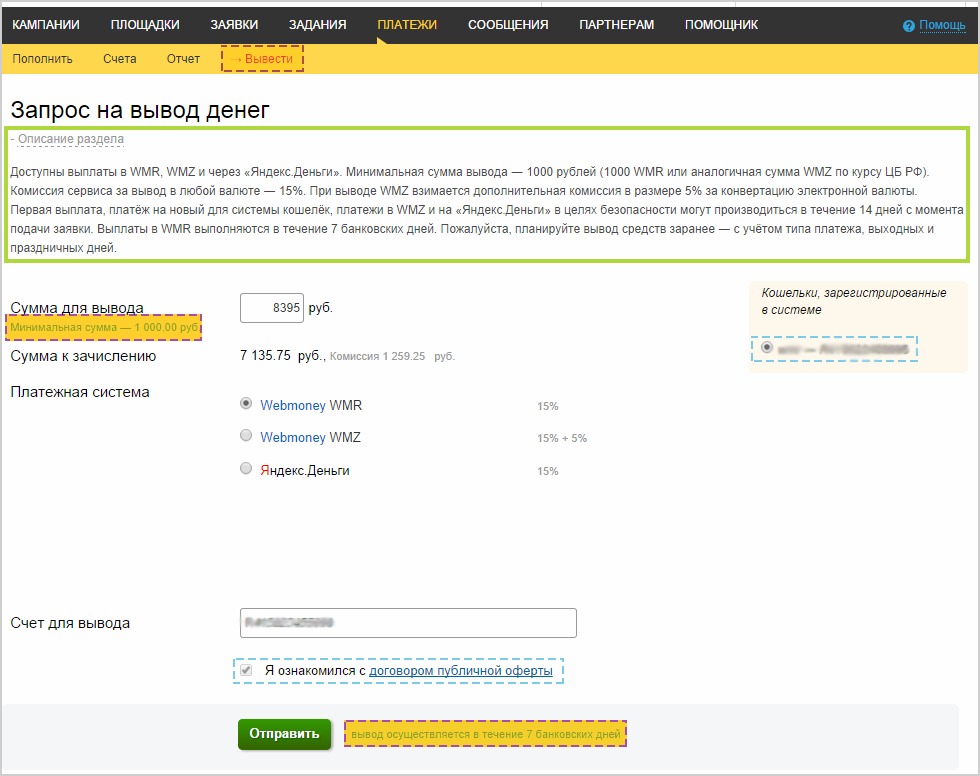Open the Отчет submenu page
The height and width of the screenshot is (776, 980).
coord(184,59)
